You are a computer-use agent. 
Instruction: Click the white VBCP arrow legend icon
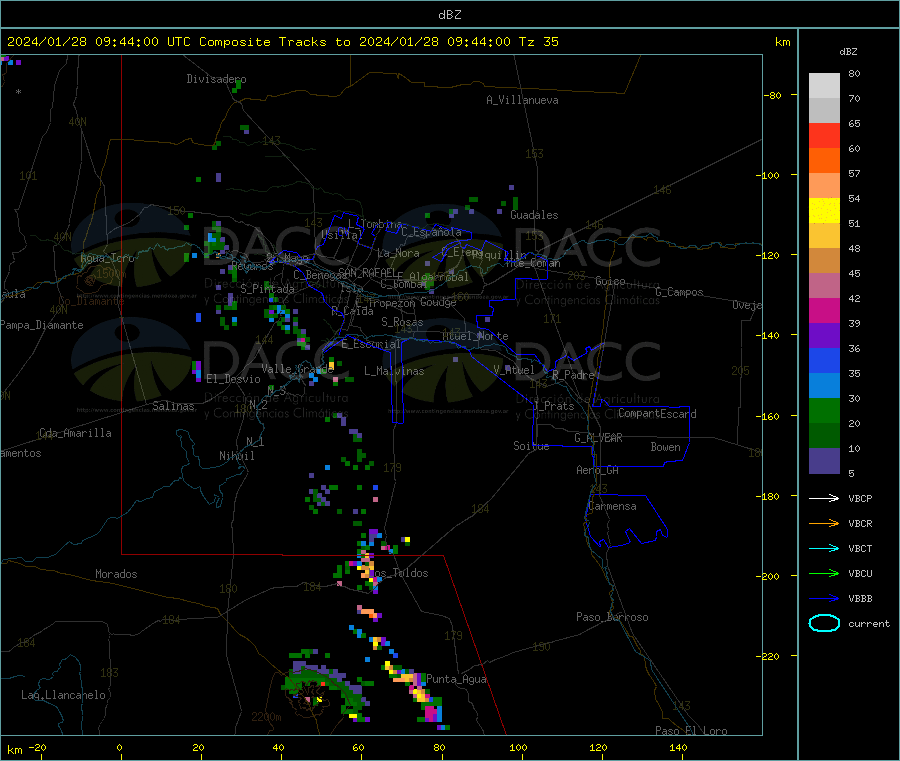pos(824,498)
